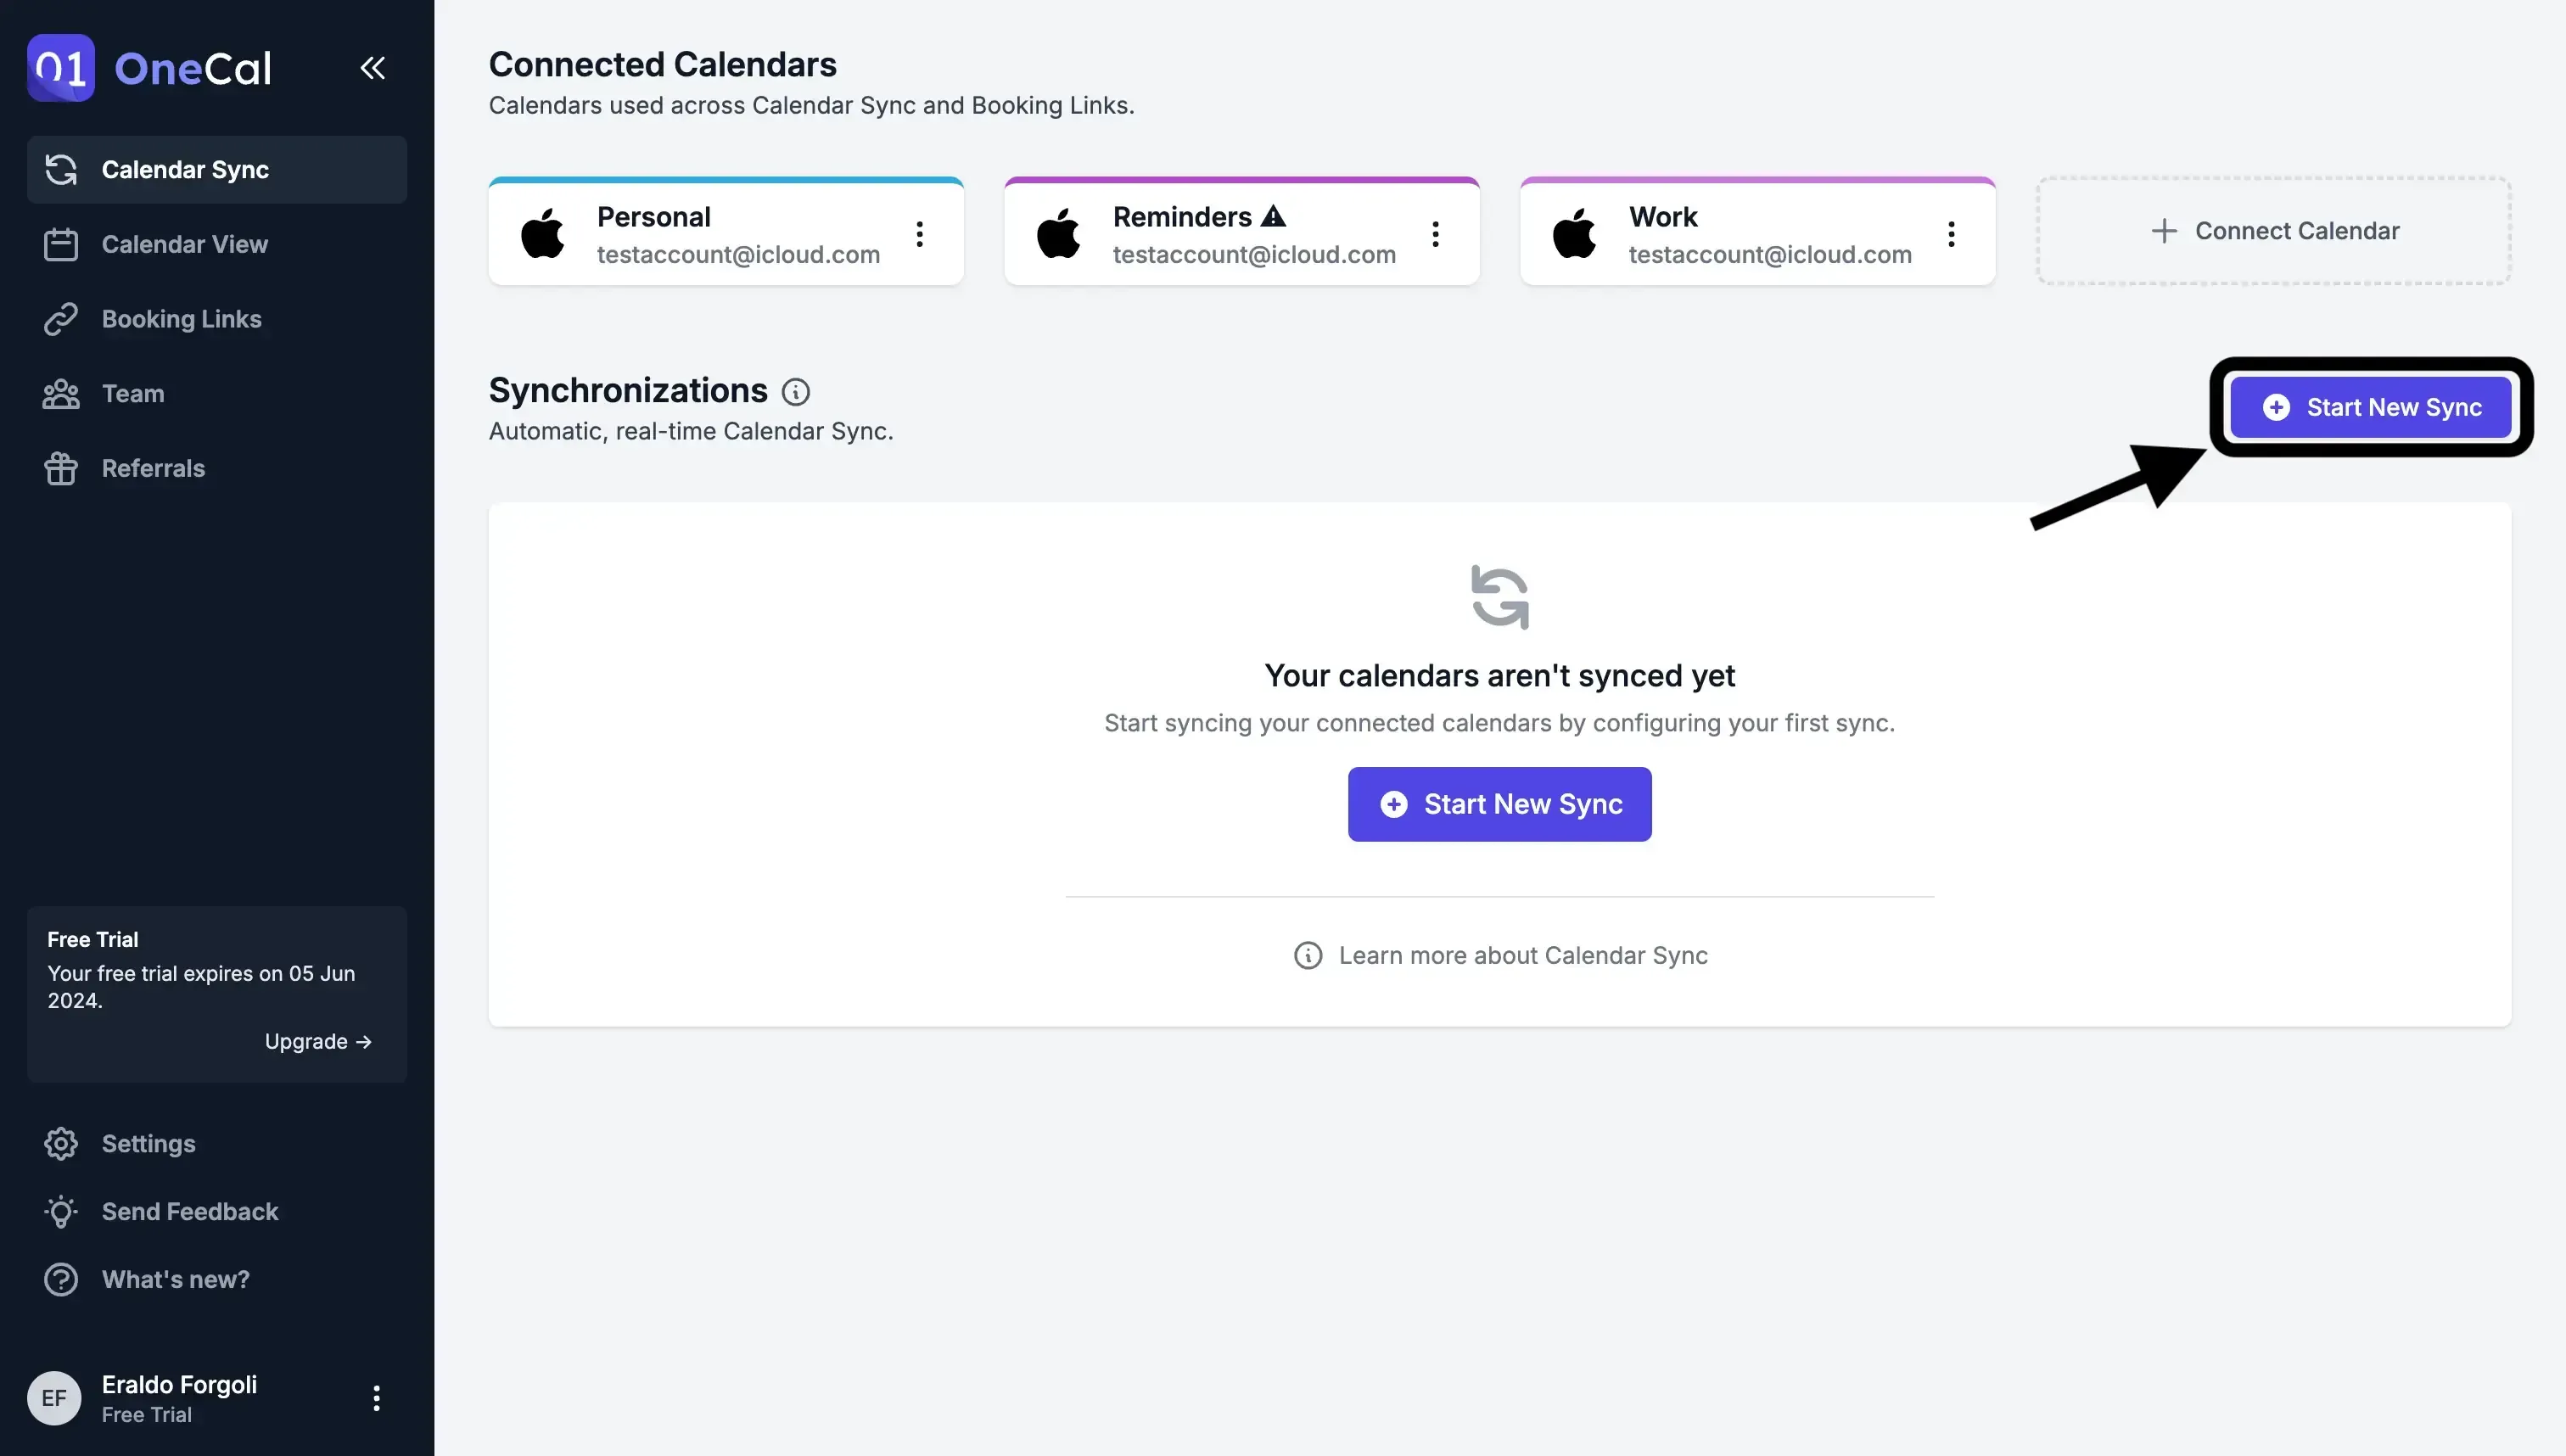Inspect the warning icon on Reminders calendar
Screen dimensions: 2566x1456
(x=1274, y=216)
